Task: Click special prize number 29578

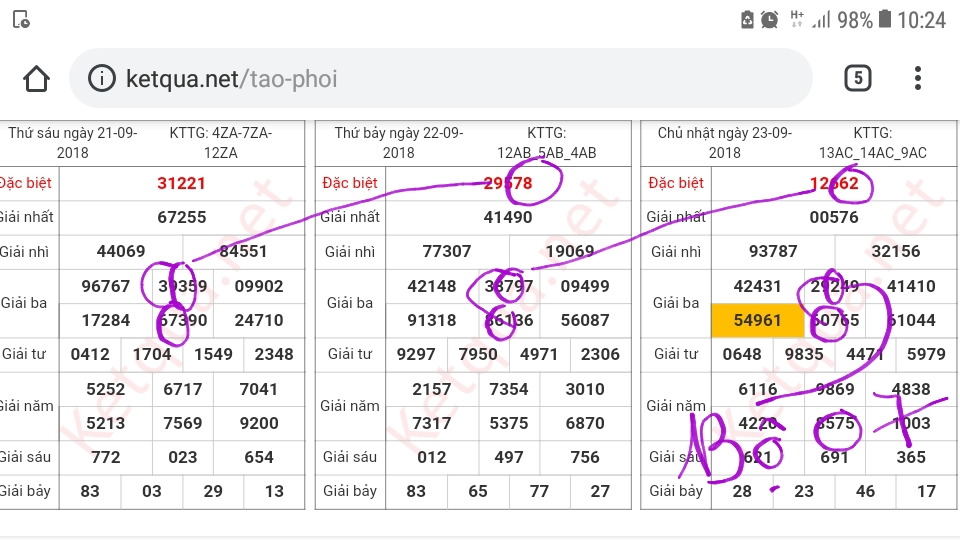Action: [508, 183]
